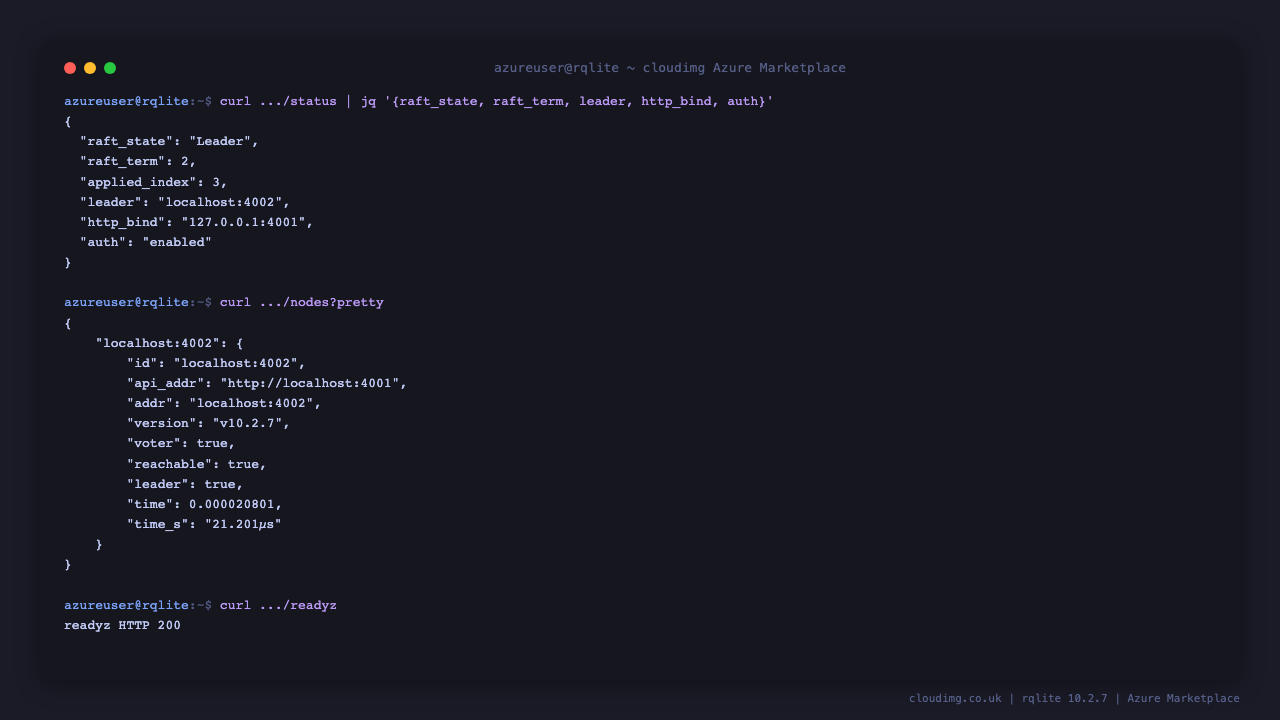Click the '"localhost:4002": {' key line

[x=169, y=343]
